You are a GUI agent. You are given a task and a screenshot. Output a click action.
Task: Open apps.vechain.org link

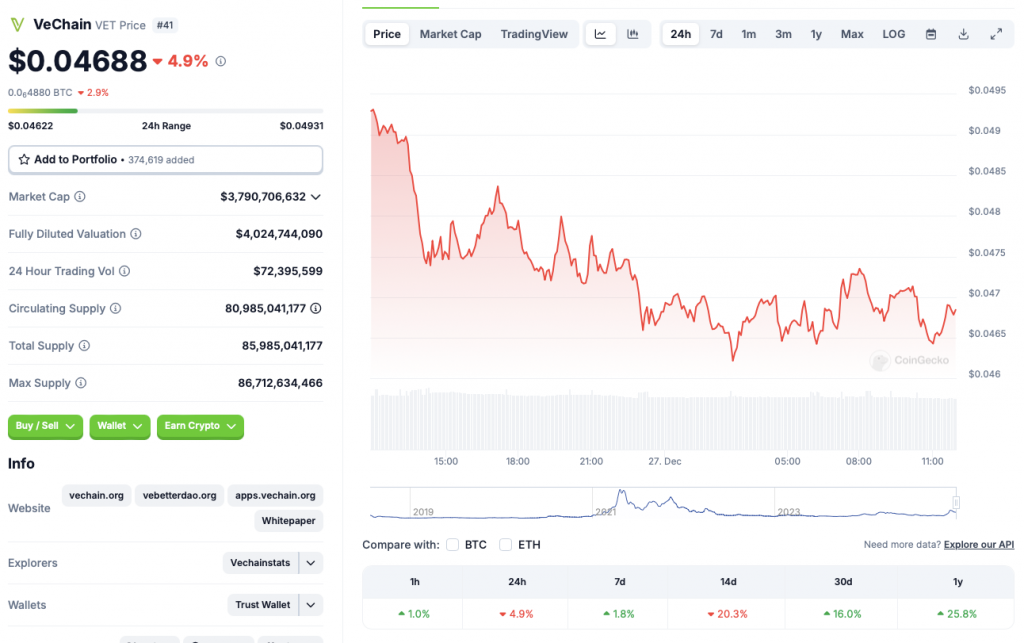(x=275, y=495)
